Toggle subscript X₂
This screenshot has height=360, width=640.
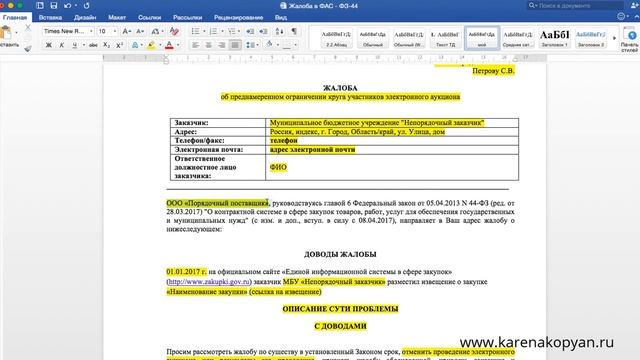point(107,45)
